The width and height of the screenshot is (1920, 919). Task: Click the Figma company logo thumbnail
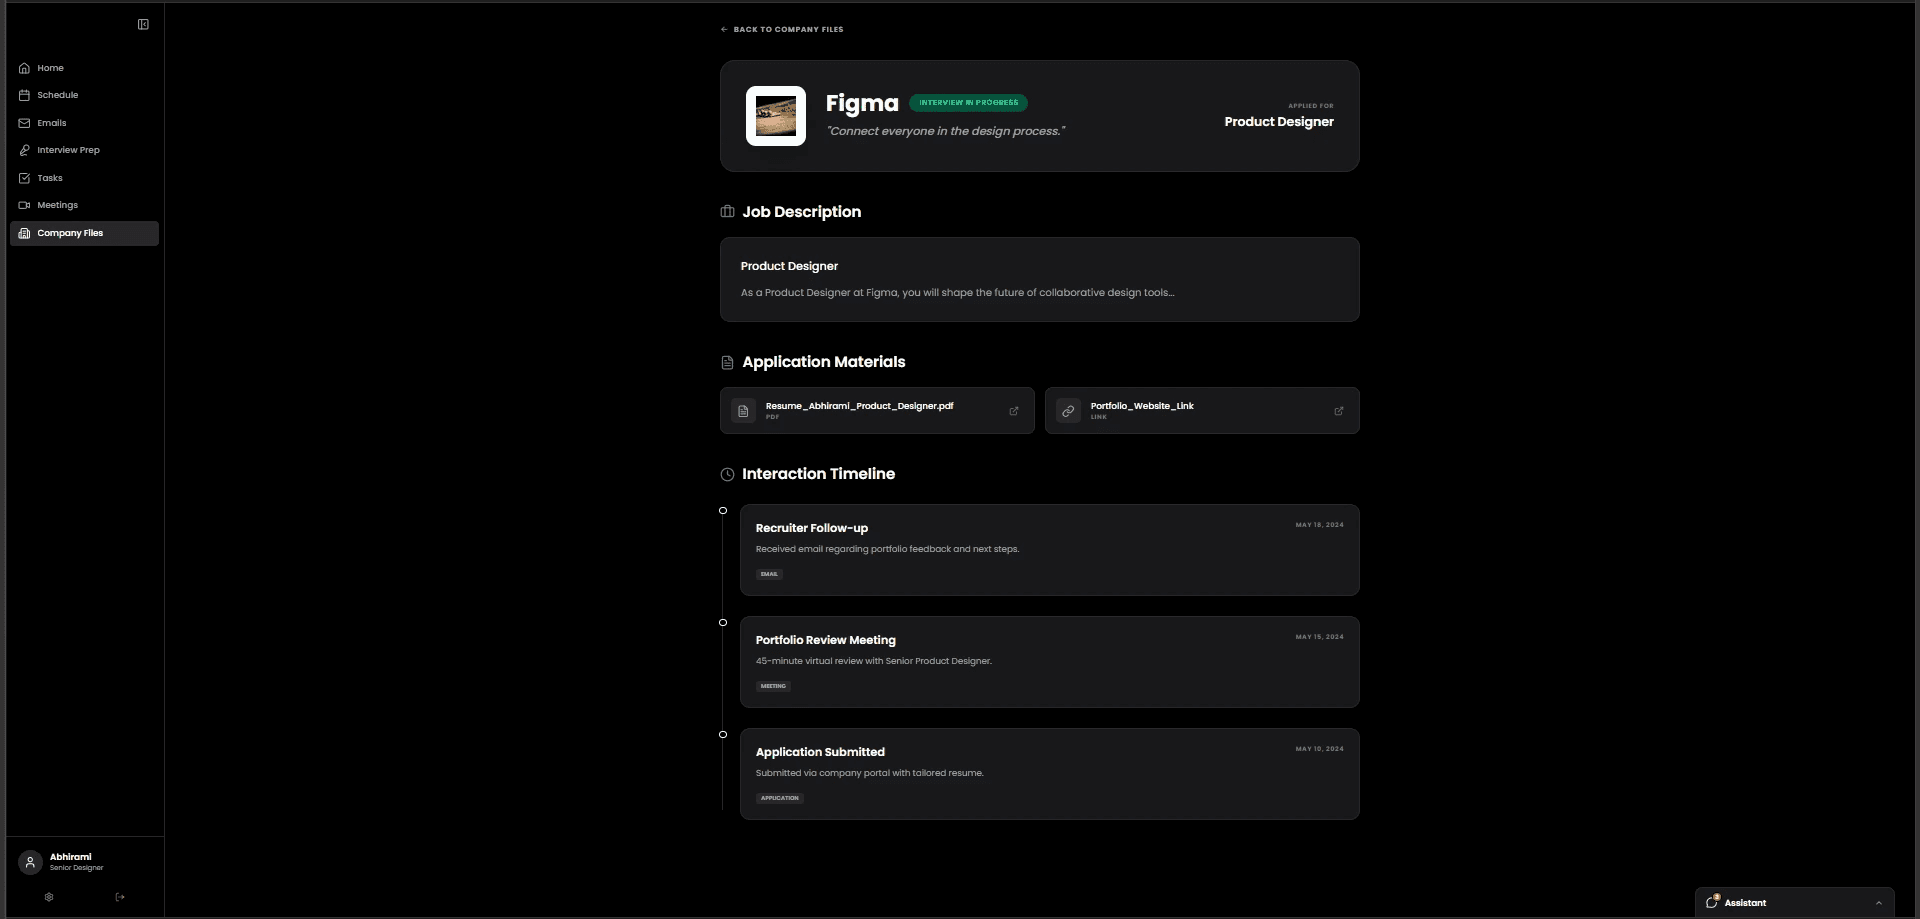pos(776,116)
